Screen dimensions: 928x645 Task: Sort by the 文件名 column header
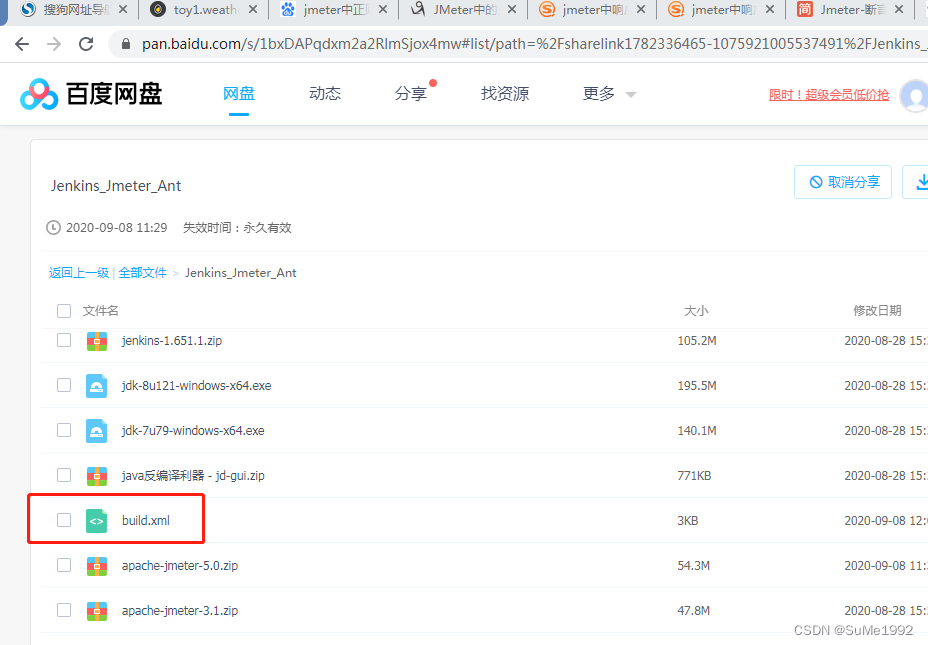(x=101, y=311)
